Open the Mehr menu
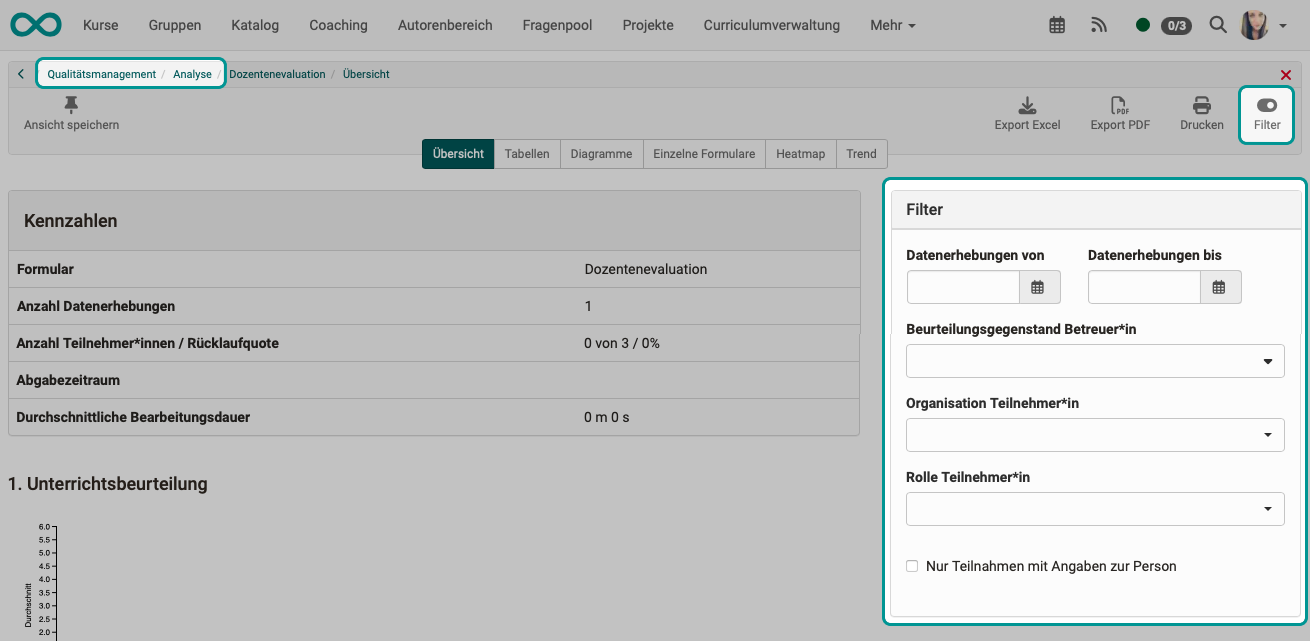Screen dimensions: 1310x641 (891, 25)
